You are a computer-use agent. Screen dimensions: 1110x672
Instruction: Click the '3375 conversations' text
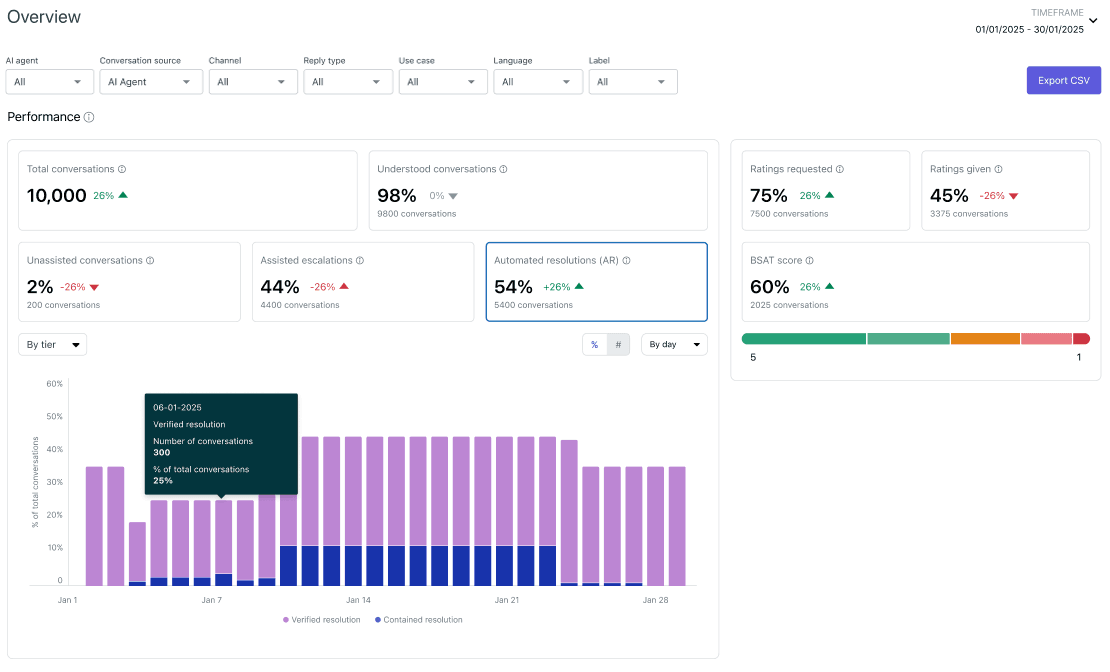(x=969, y=214)
